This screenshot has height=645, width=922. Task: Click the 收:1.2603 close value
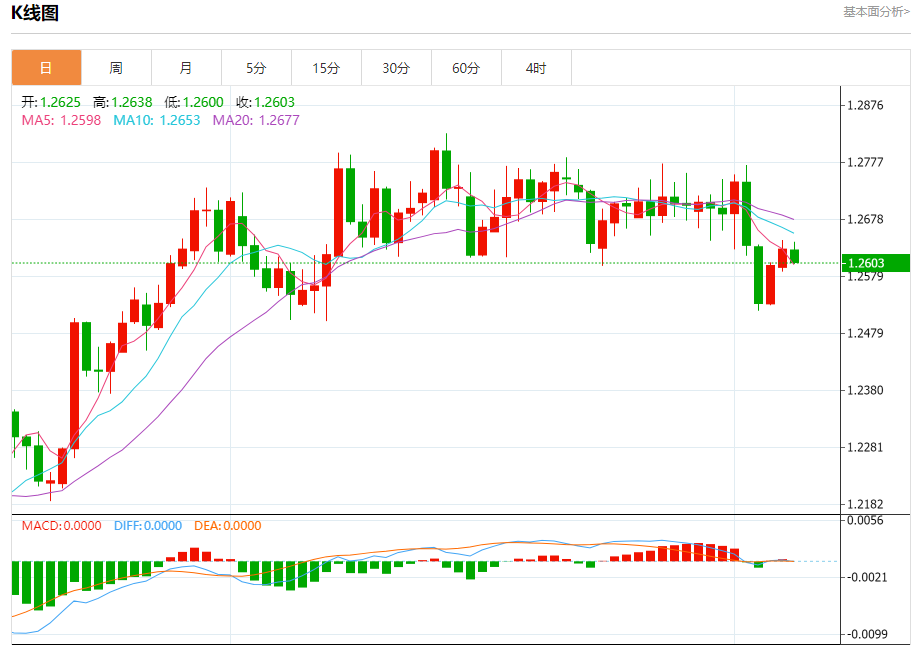coord(265,102)
